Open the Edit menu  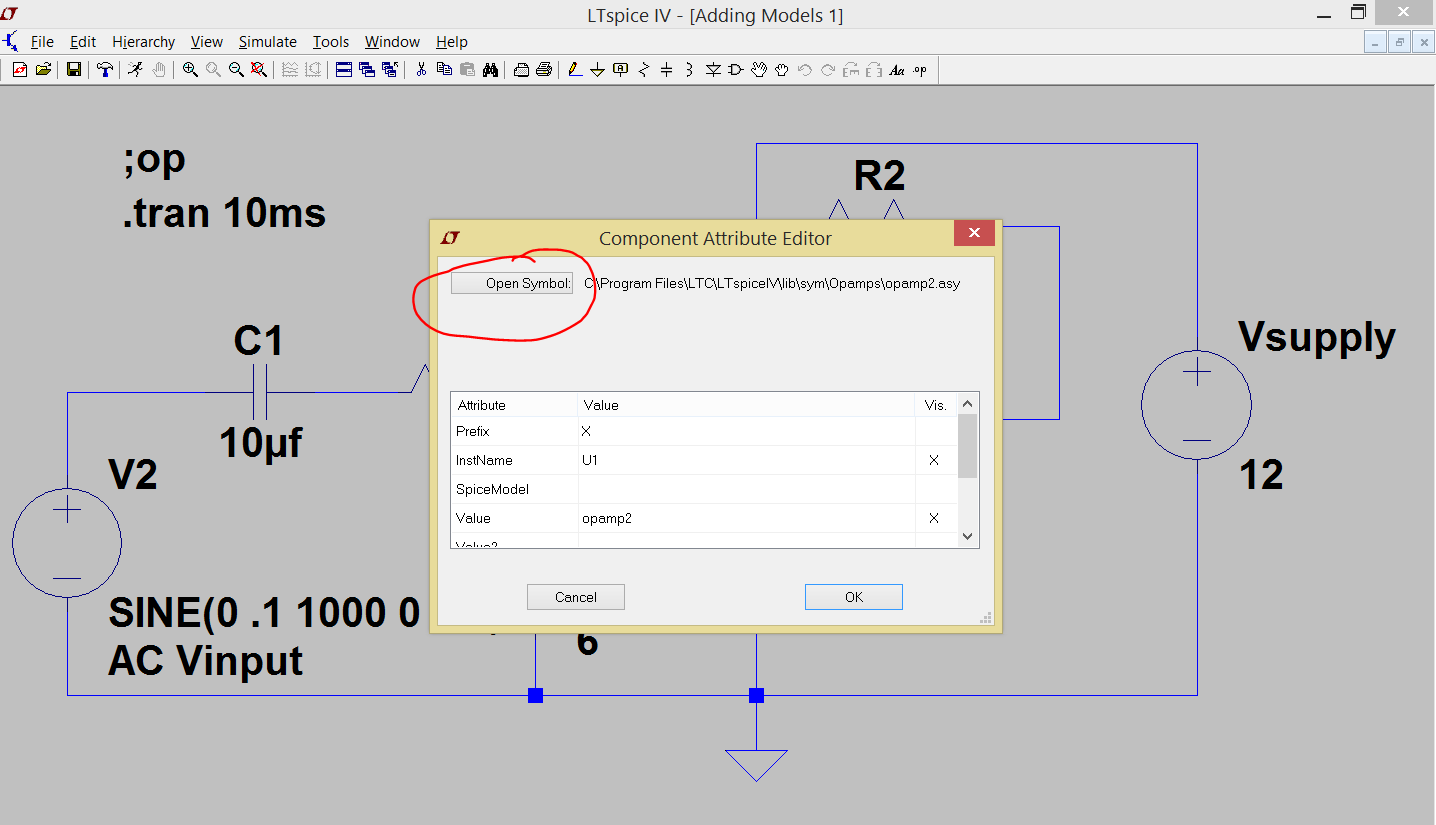(83, 42)
